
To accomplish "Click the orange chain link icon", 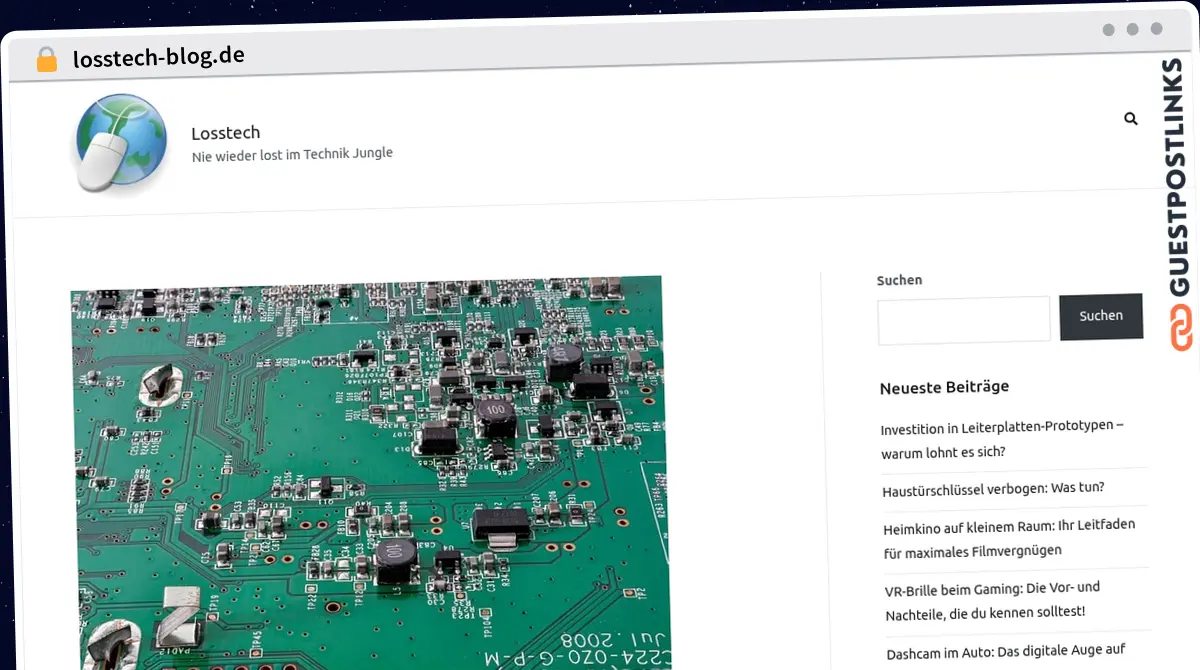I will [x=1181, y=328].
